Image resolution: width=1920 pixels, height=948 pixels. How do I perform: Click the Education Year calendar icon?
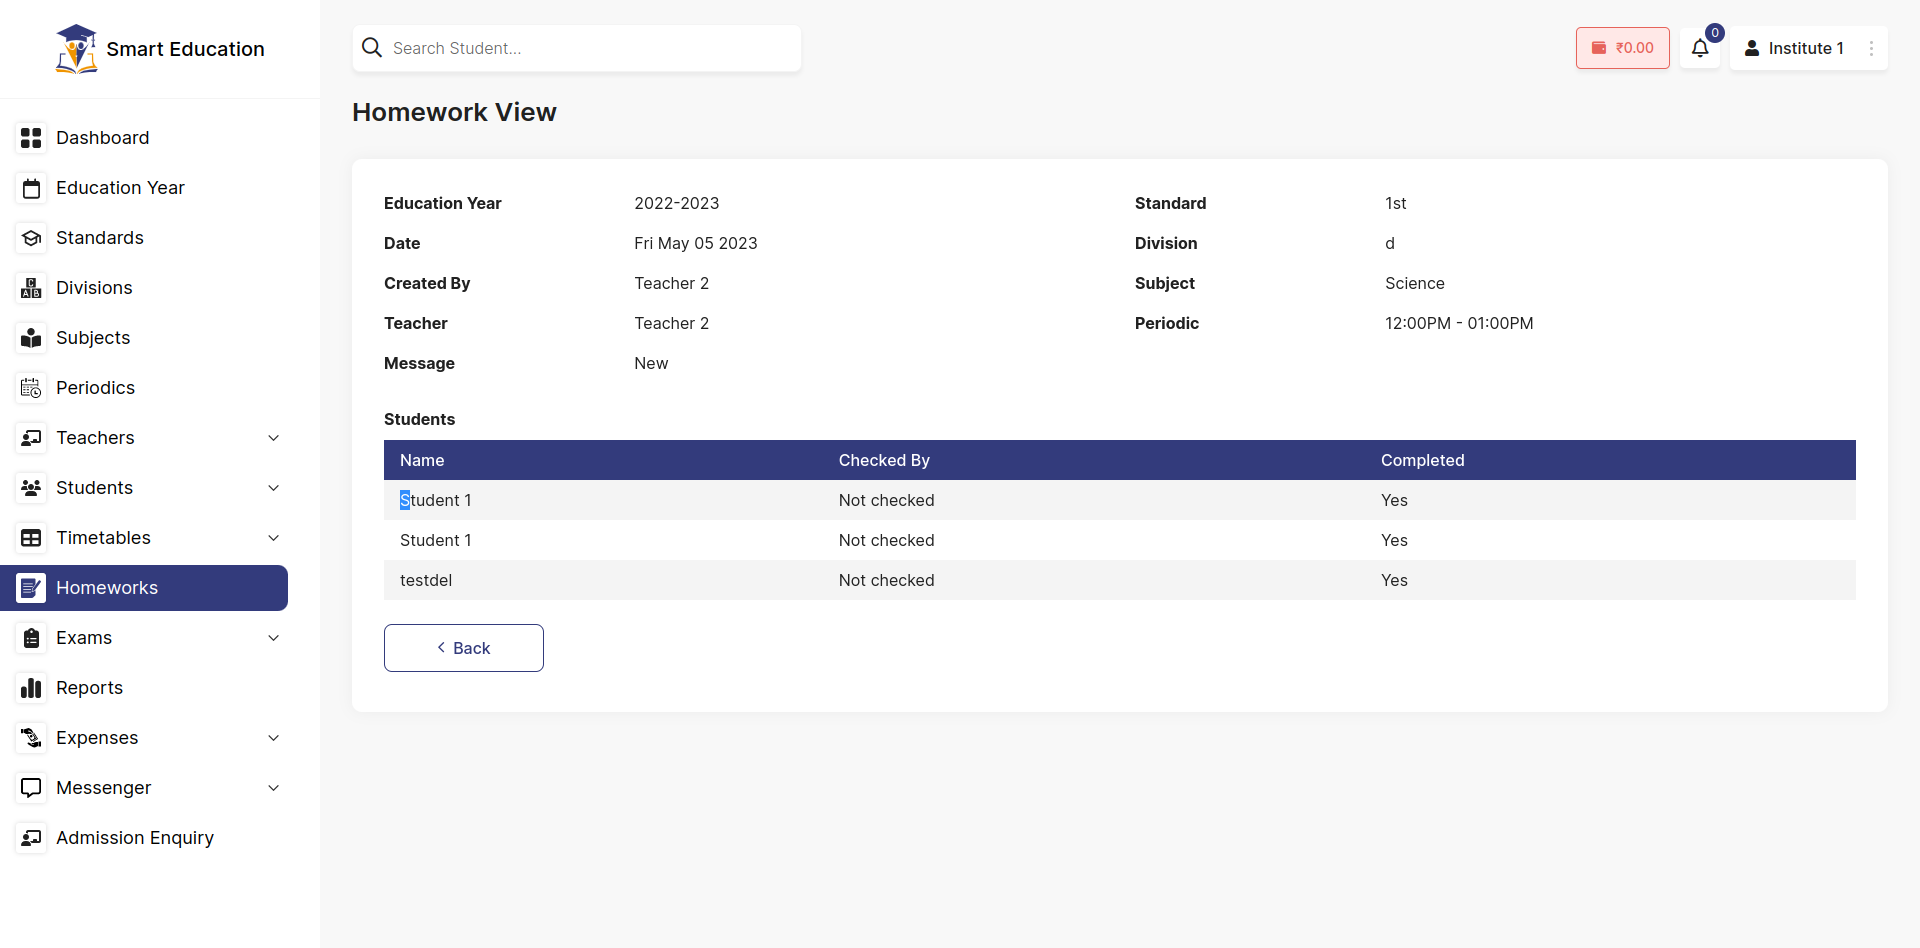click(32, 188)
